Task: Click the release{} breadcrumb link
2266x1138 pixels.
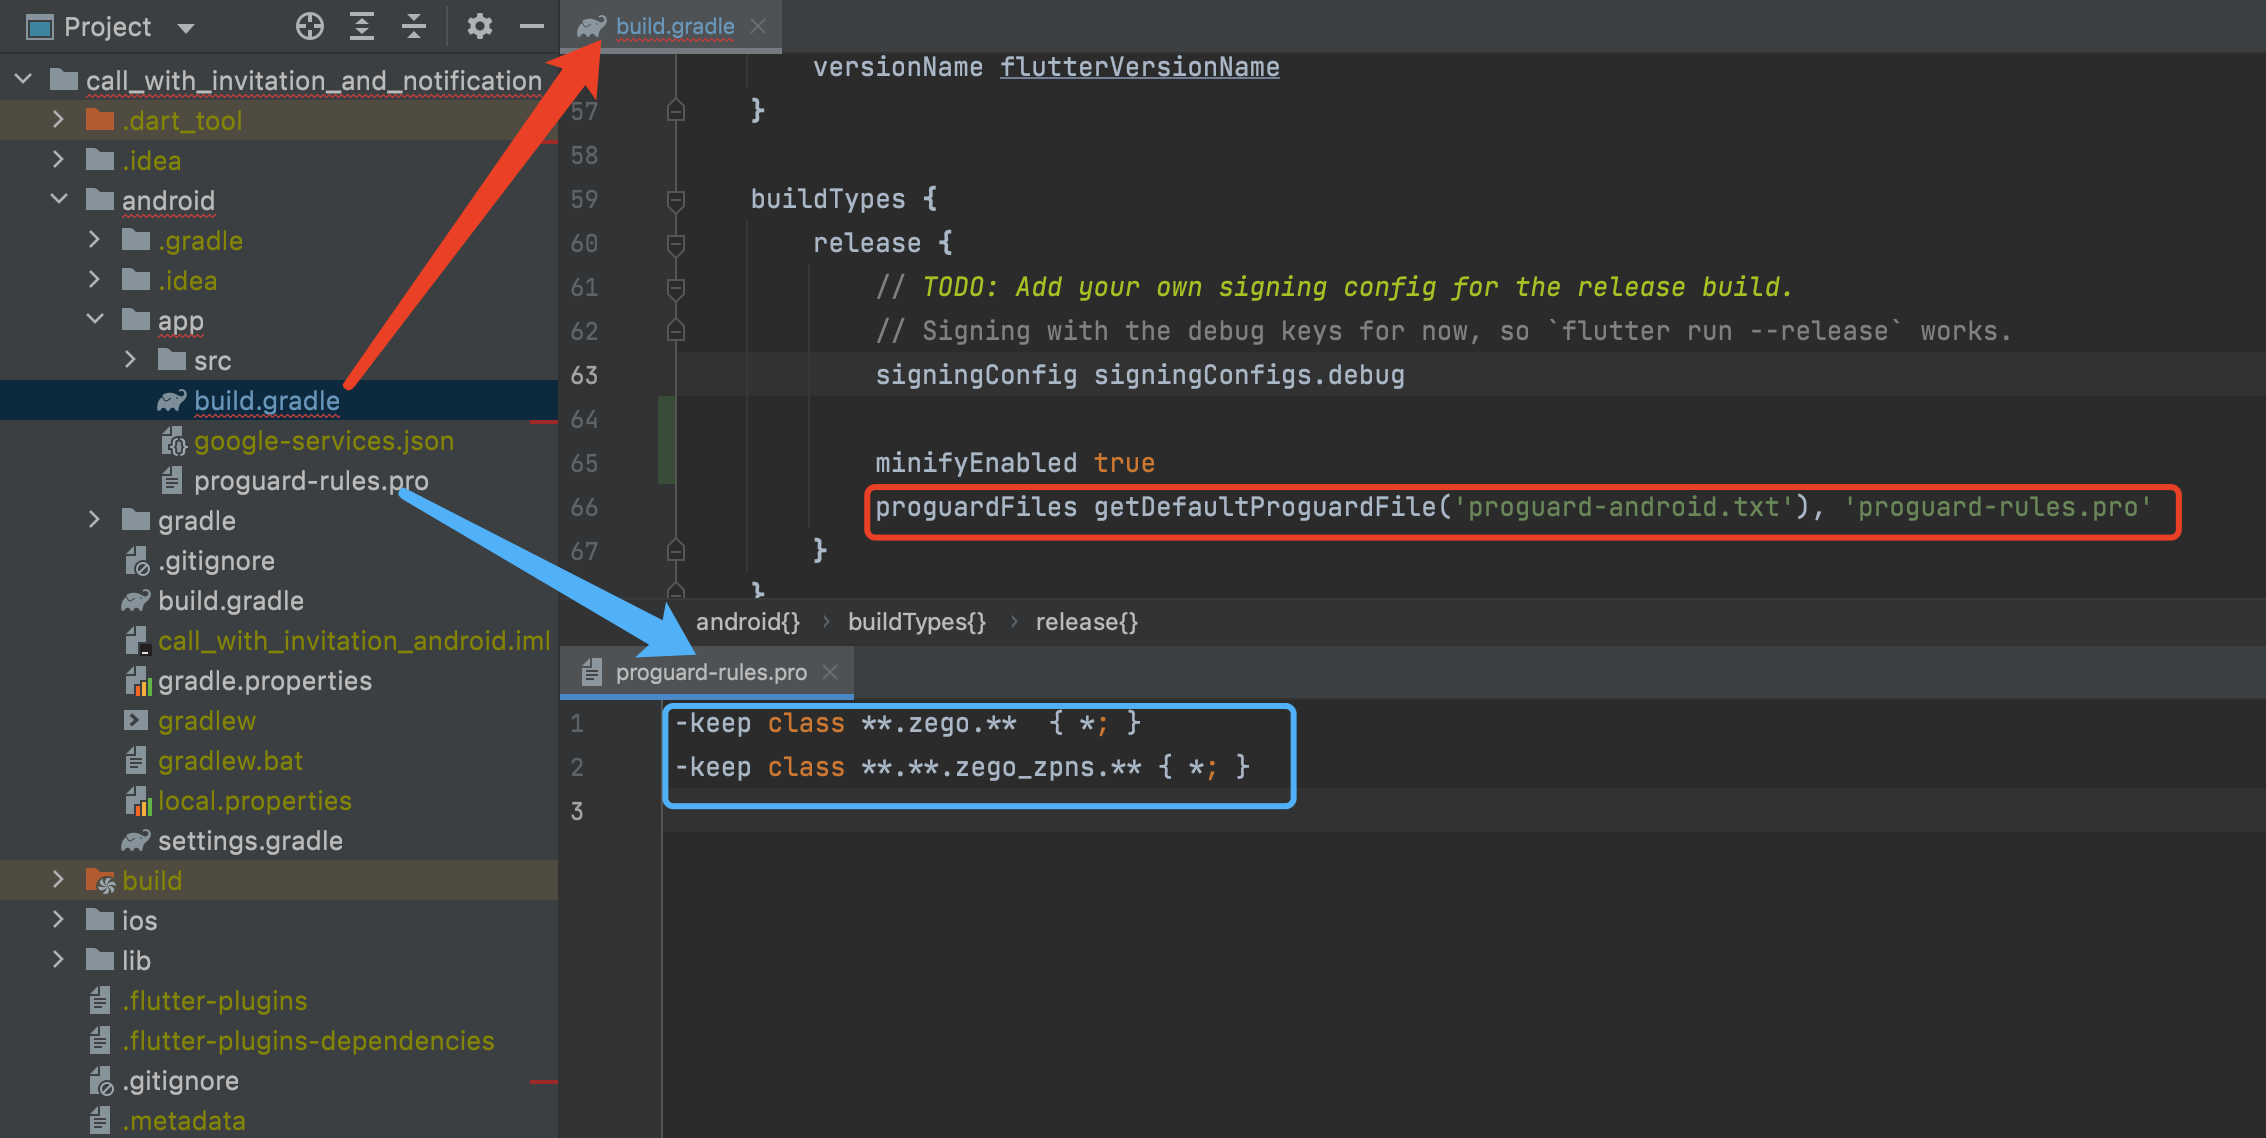Action: click(x=1086, y=621)
